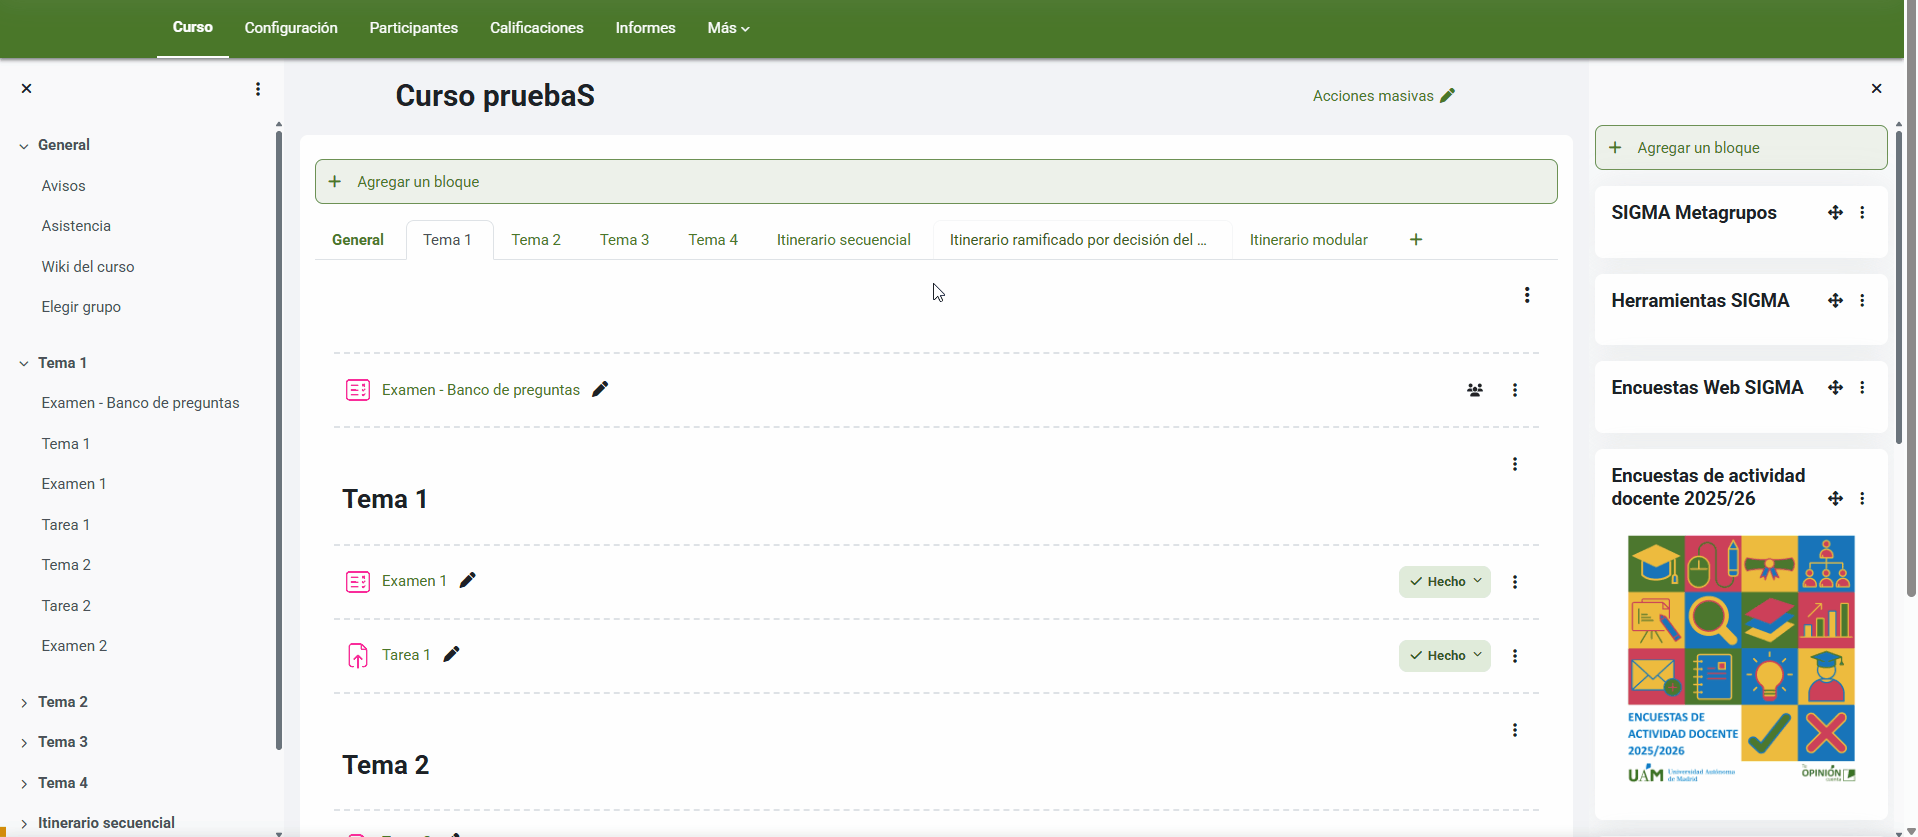Click the pencil icon beside Examen 1
The width and height of the screenshot is (1918, 837).
point(467,581)
